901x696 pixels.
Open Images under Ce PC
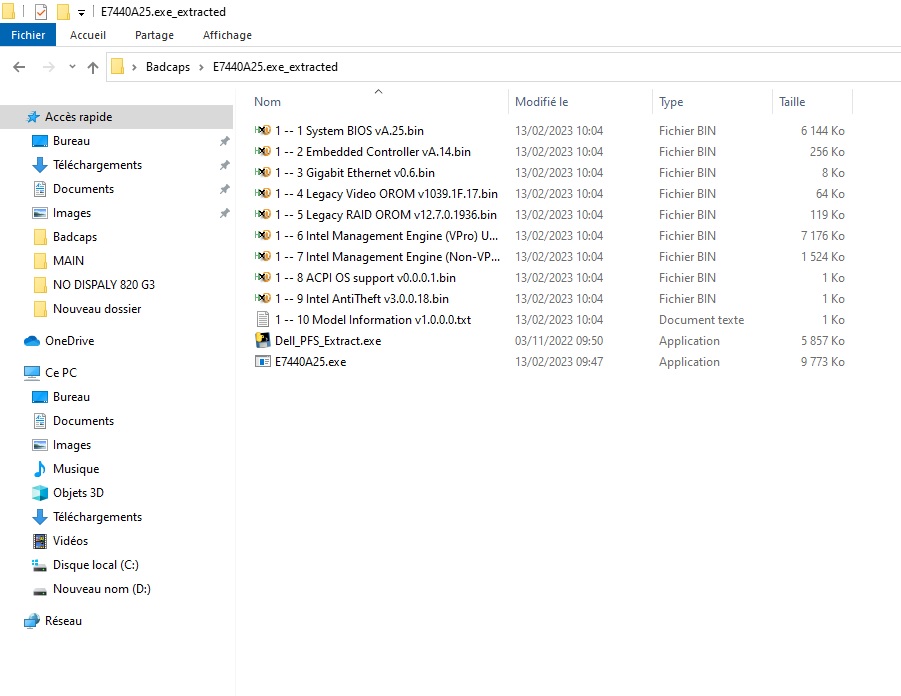pyautogui.click(x=72, y=445)
